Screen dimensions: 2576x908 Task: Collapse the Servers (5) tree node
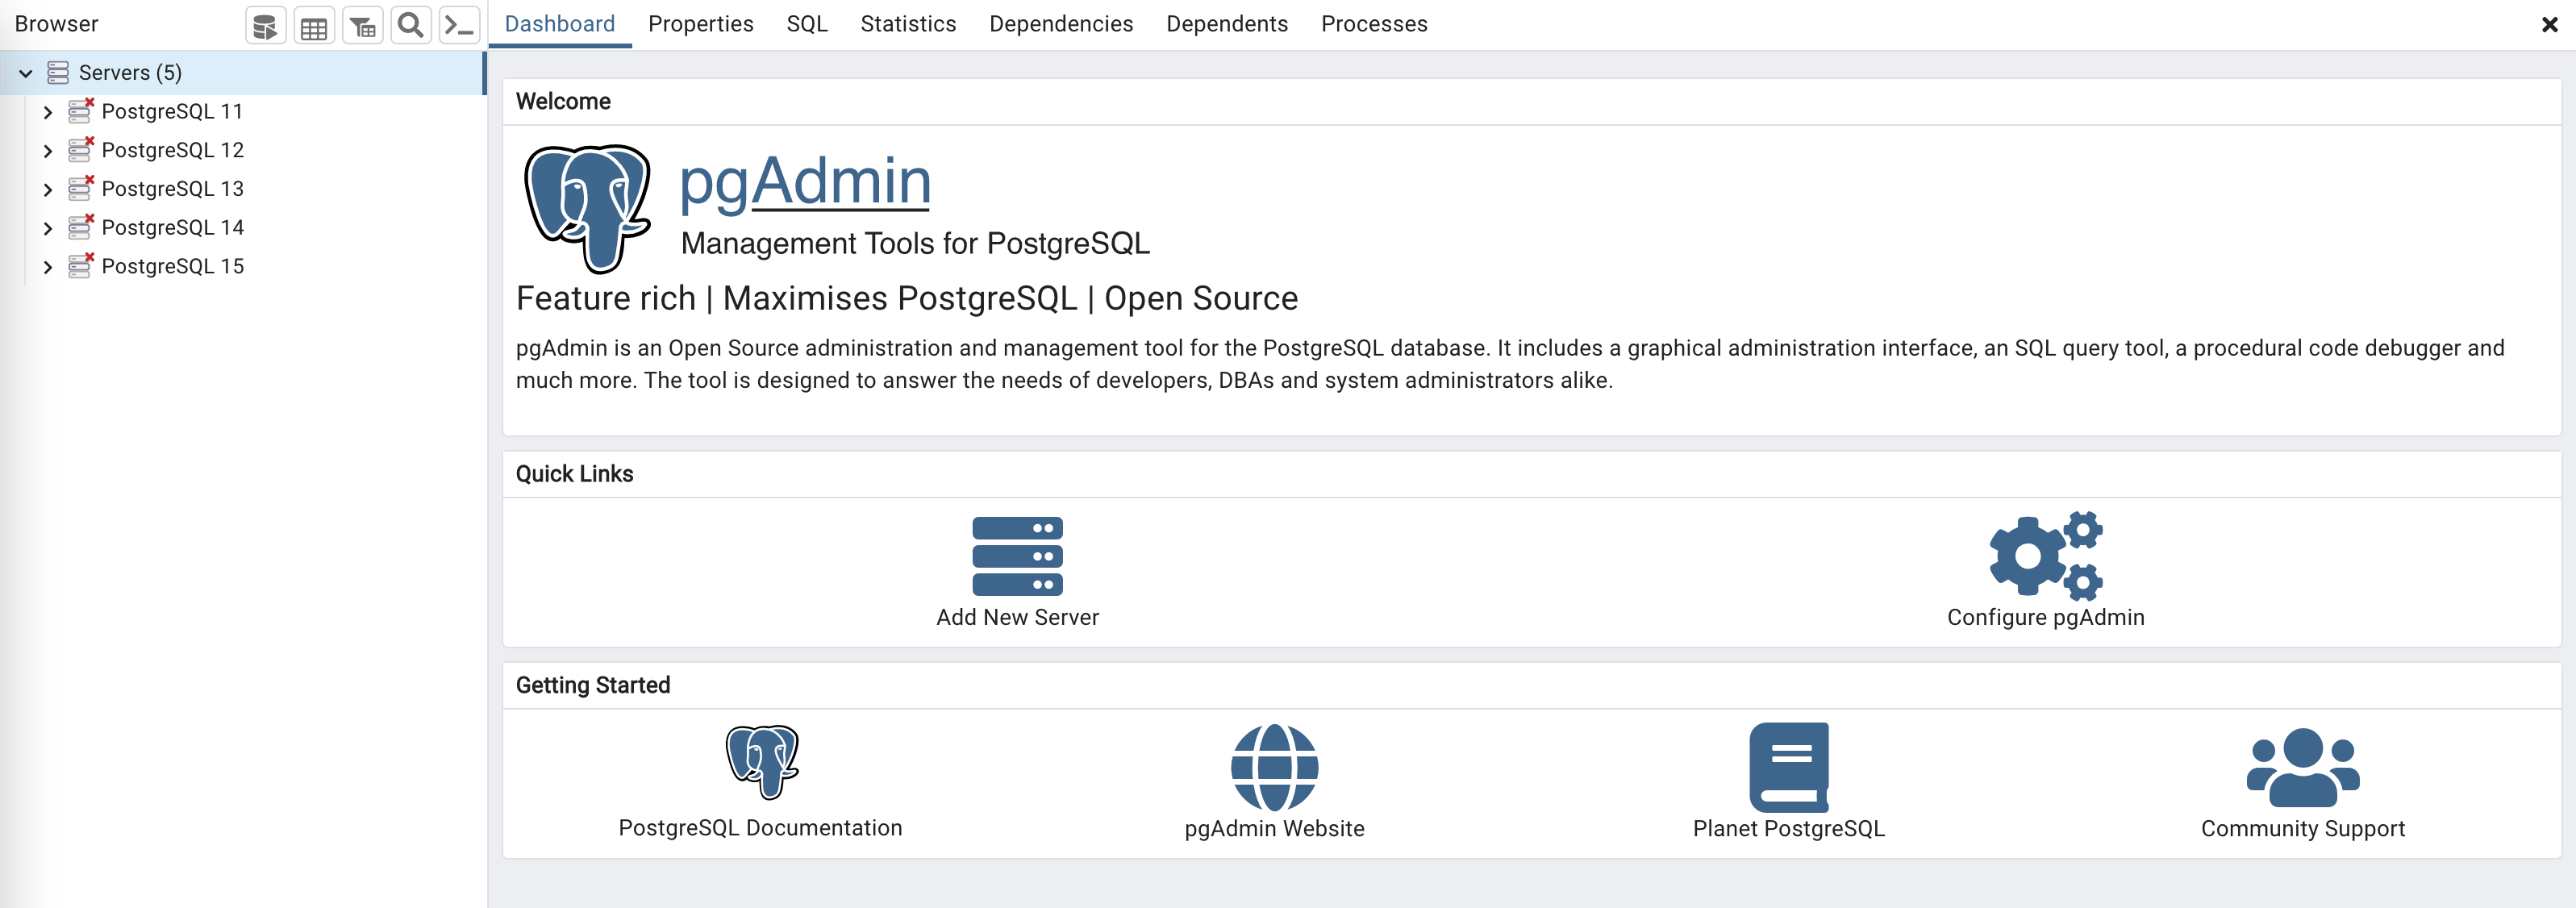coord(26,73)
